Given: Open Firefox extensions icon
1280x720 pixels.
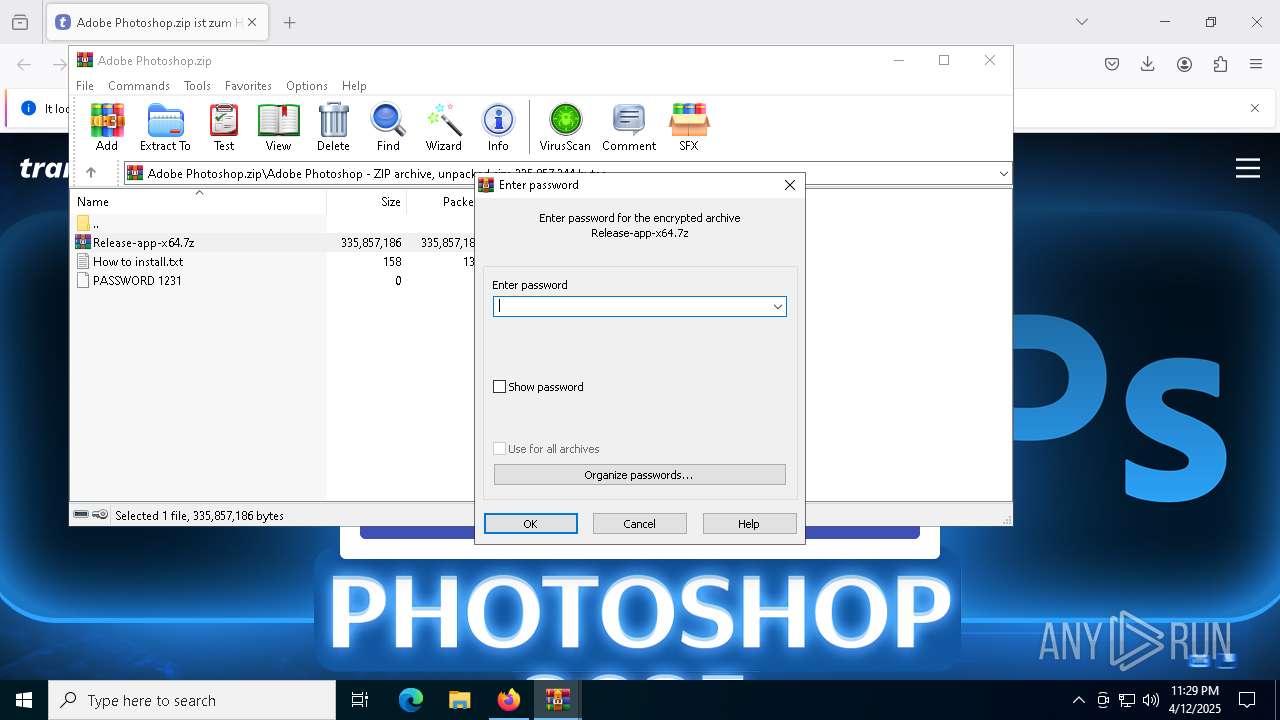Looking at the screenshot, I should click(1220, 64).
